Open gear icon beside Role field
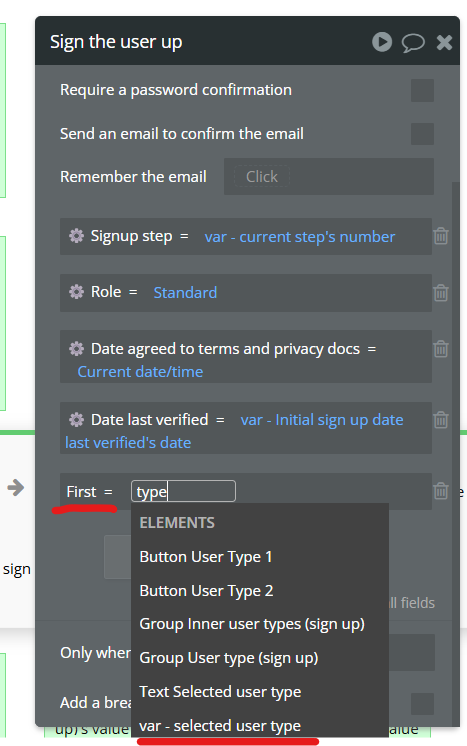Image resolution: width=467 pixels, height=746 pixels. (x=76, y=292)
